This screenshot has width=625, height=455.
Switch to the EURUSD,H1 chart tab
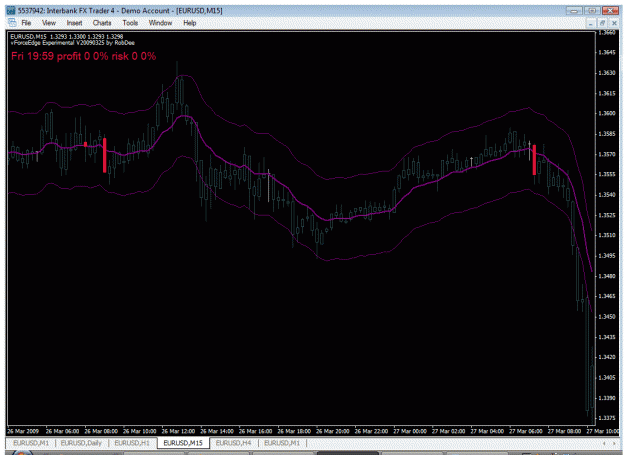(x=132, y=443)
